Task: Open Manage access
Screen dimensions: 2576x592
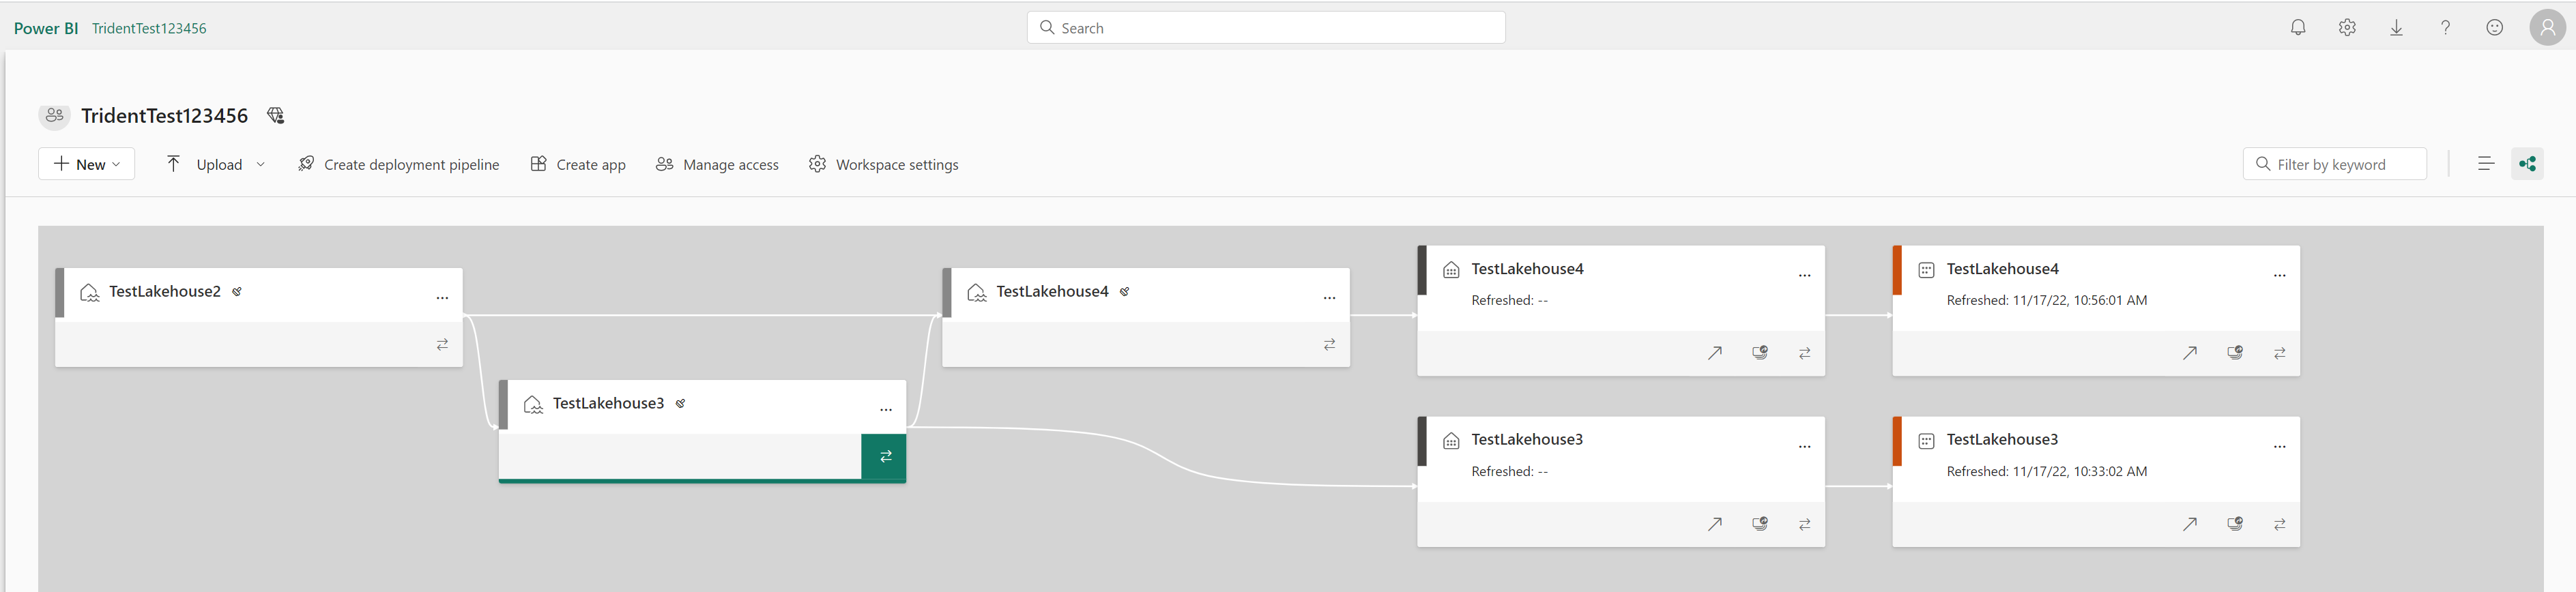Action: (717, 164)
